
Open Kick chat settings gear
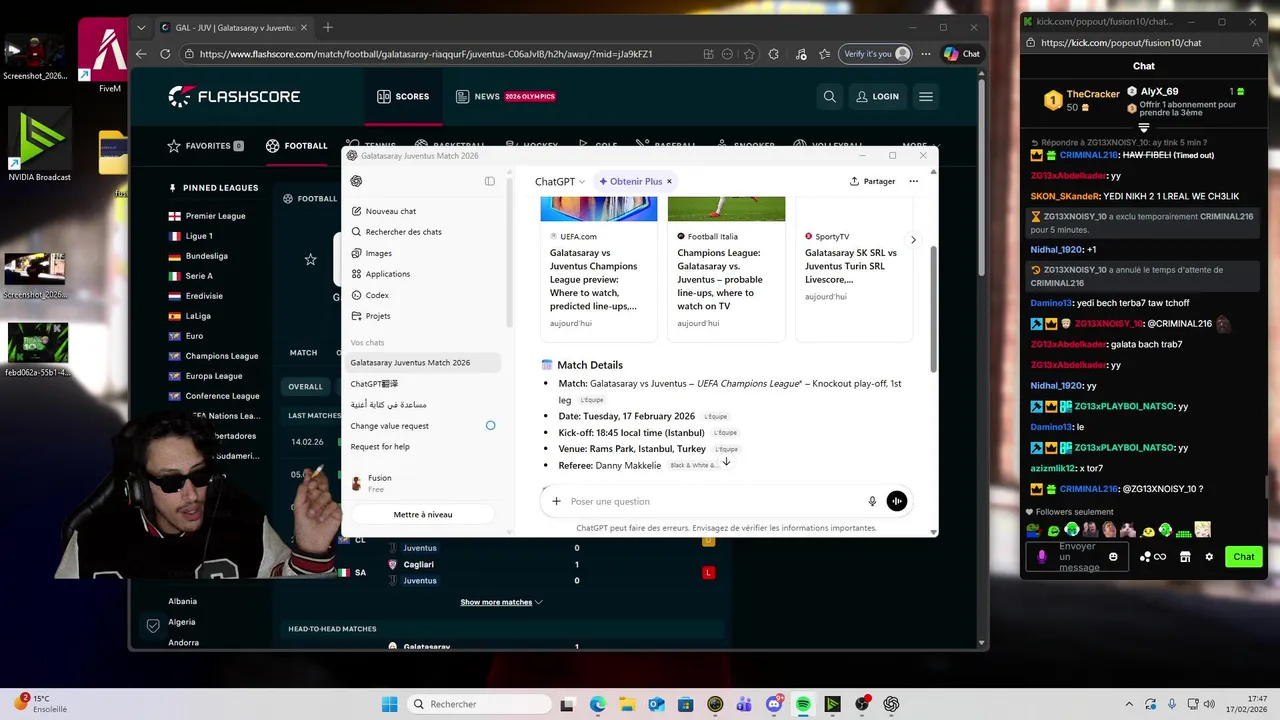point(1209,557)
